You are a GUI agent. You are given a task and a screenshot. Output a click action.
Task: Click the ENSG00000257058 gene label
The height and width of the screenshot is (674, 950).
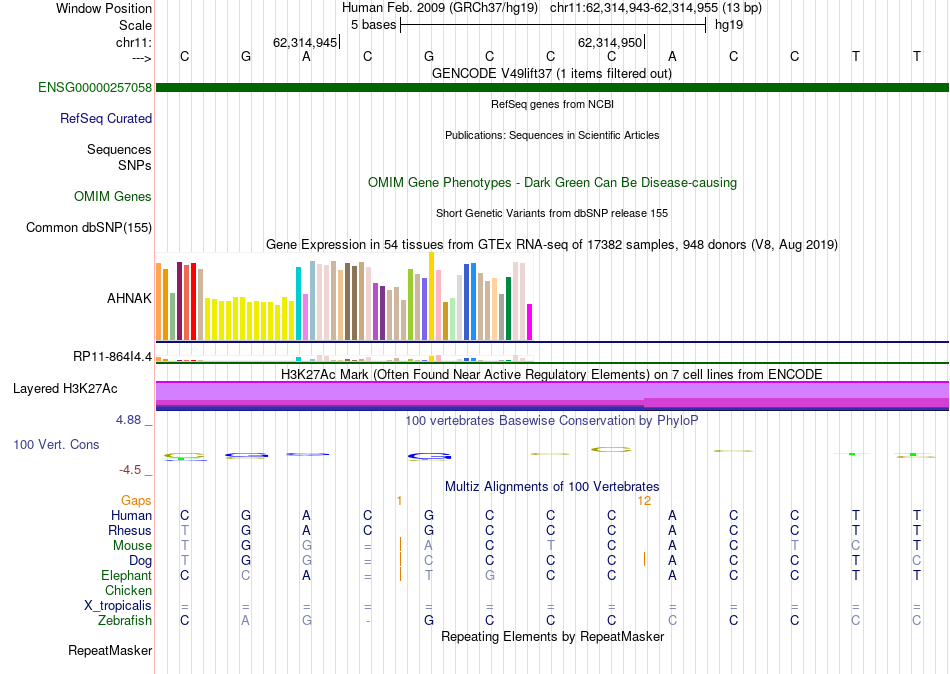coord(95,87)
